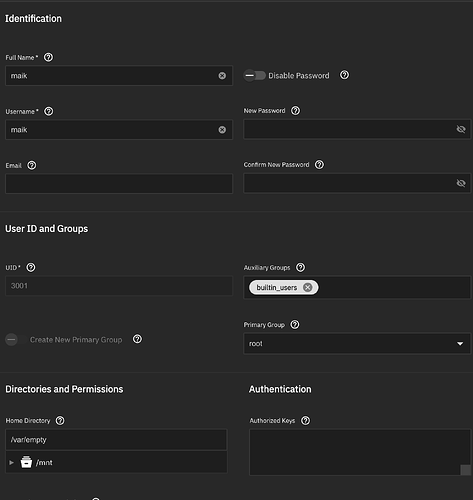Clear the Username field text

pos(222,130)
